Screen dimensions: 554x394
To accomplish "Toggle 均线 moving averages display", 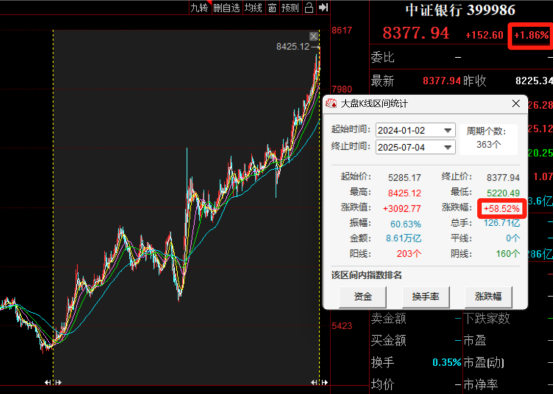I will click(253, 8).
